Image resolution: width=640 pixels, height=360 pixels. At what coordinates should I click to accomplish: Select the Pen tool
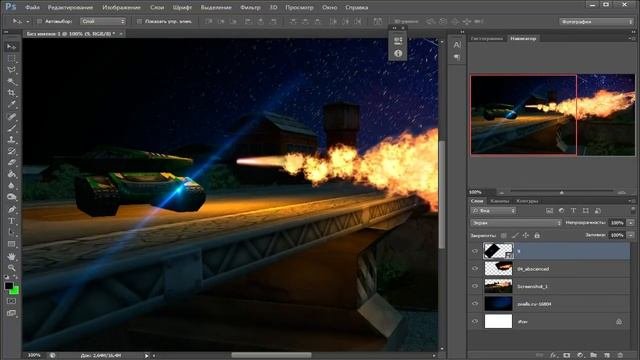point(11,209)
